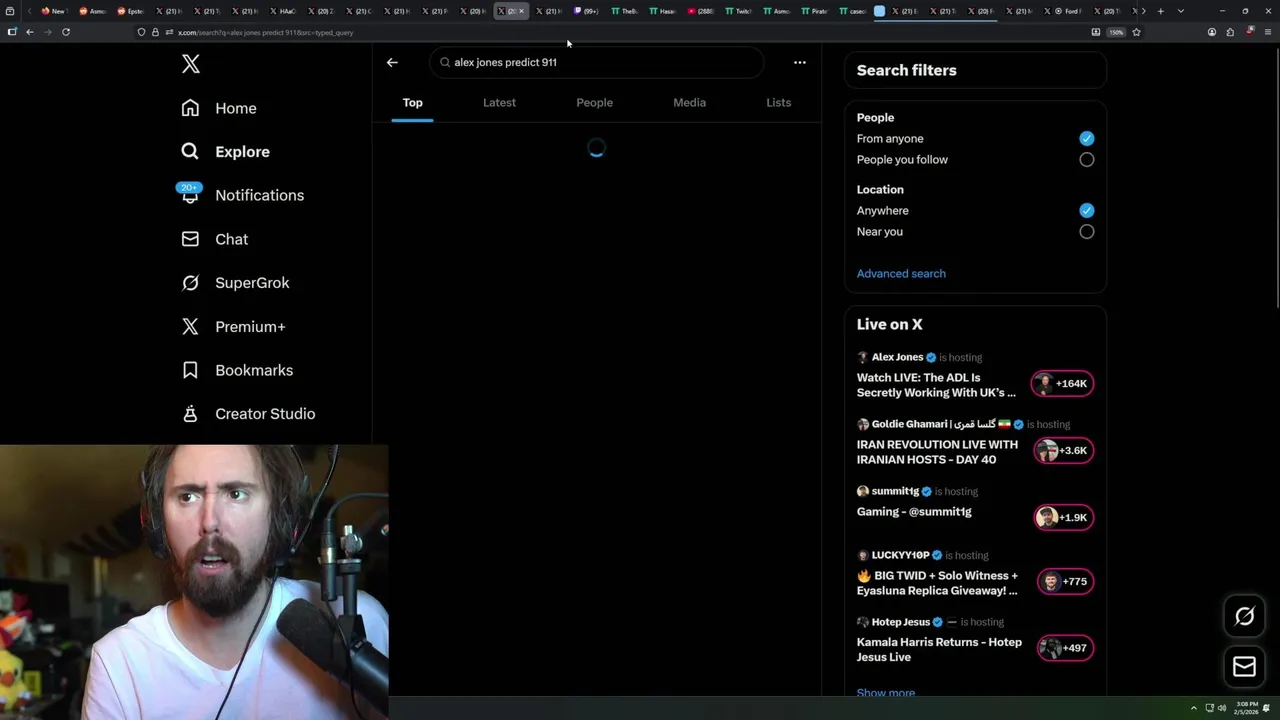The height and width of the screenshot is (720, 1280).
Task: Open Kamala Harris Returns Hotep Jesus Live
Action: point(939,650)
